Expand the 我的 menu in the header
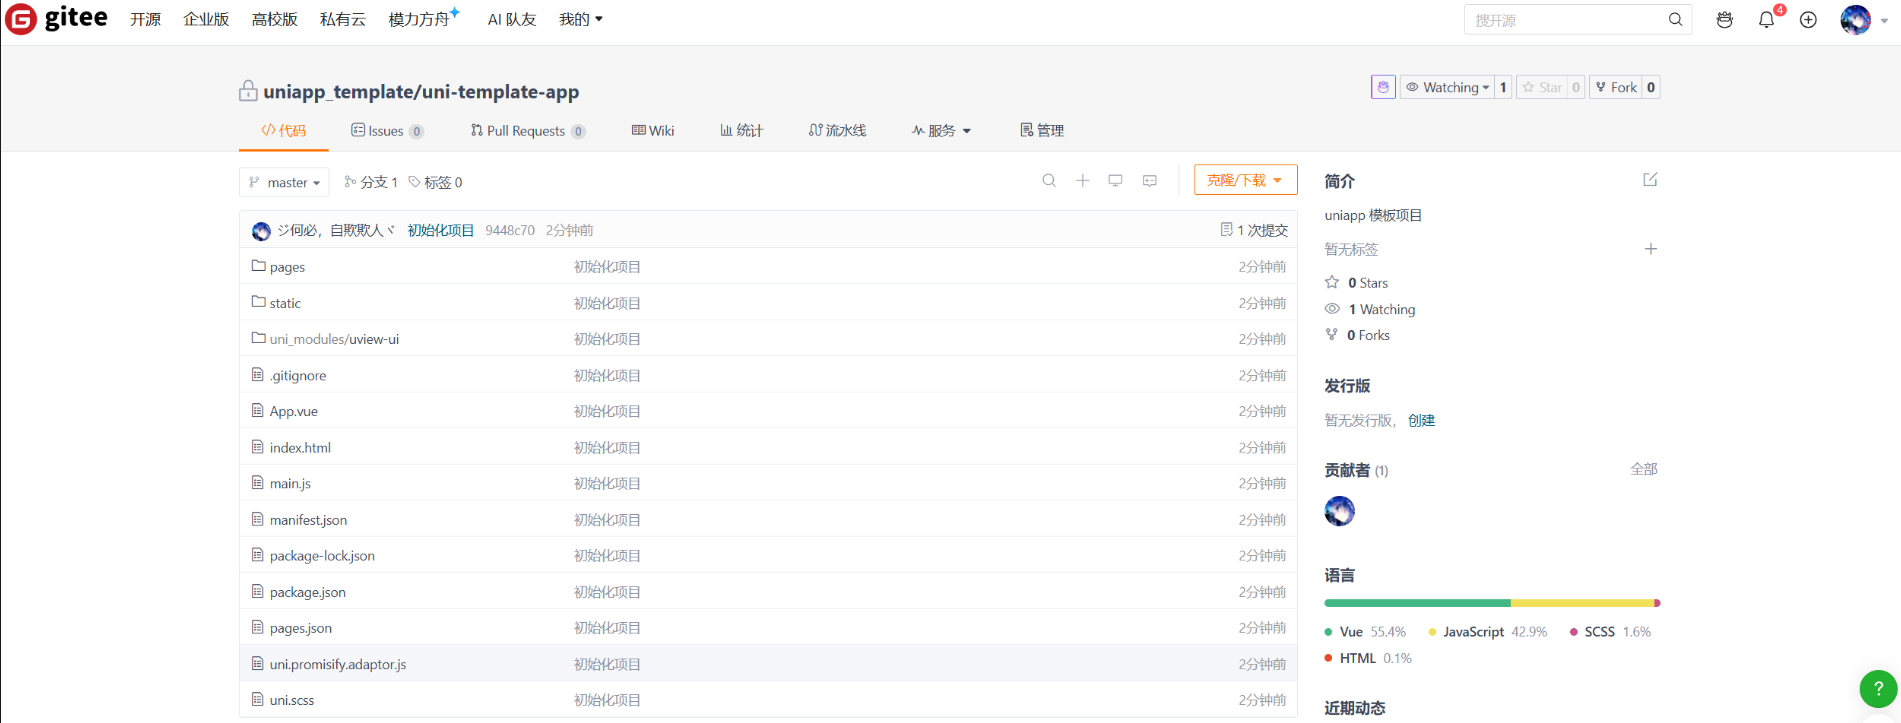 pos(581,19)
